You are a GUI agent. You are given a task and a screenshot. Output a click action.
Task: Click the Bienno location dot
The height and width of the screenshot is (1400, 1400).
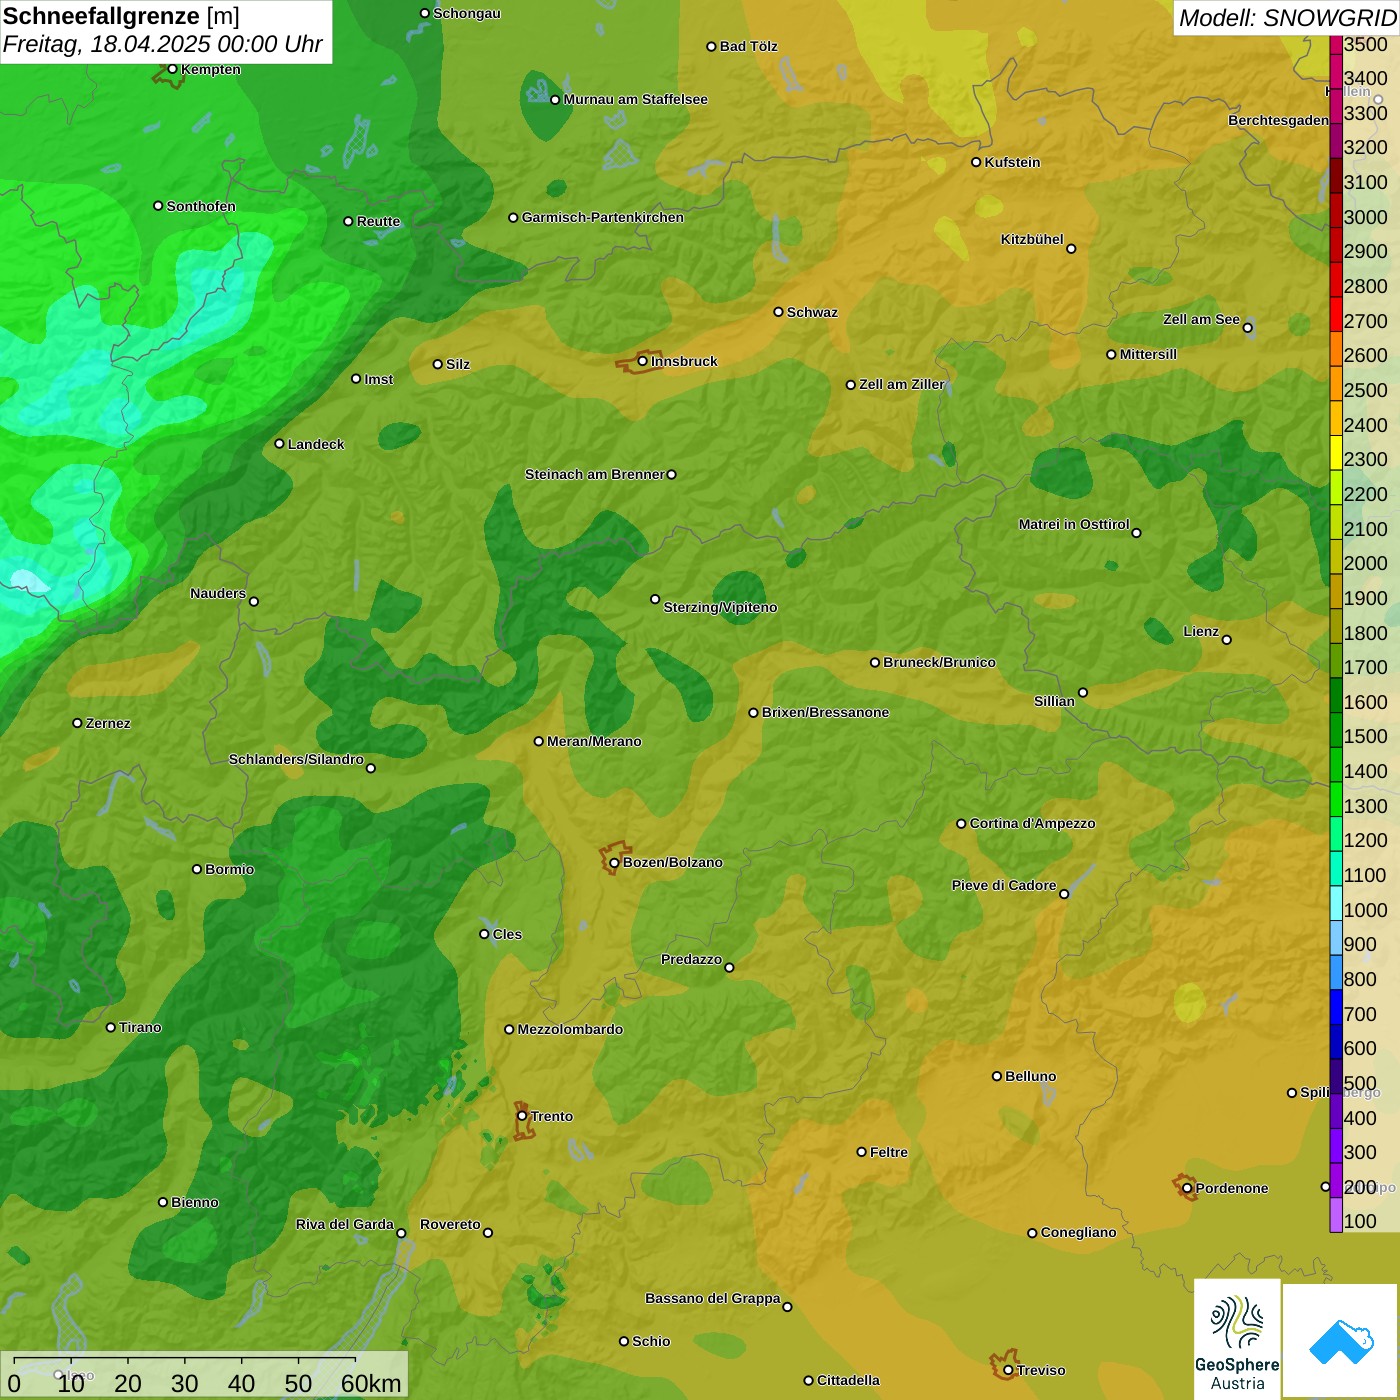163,1202
